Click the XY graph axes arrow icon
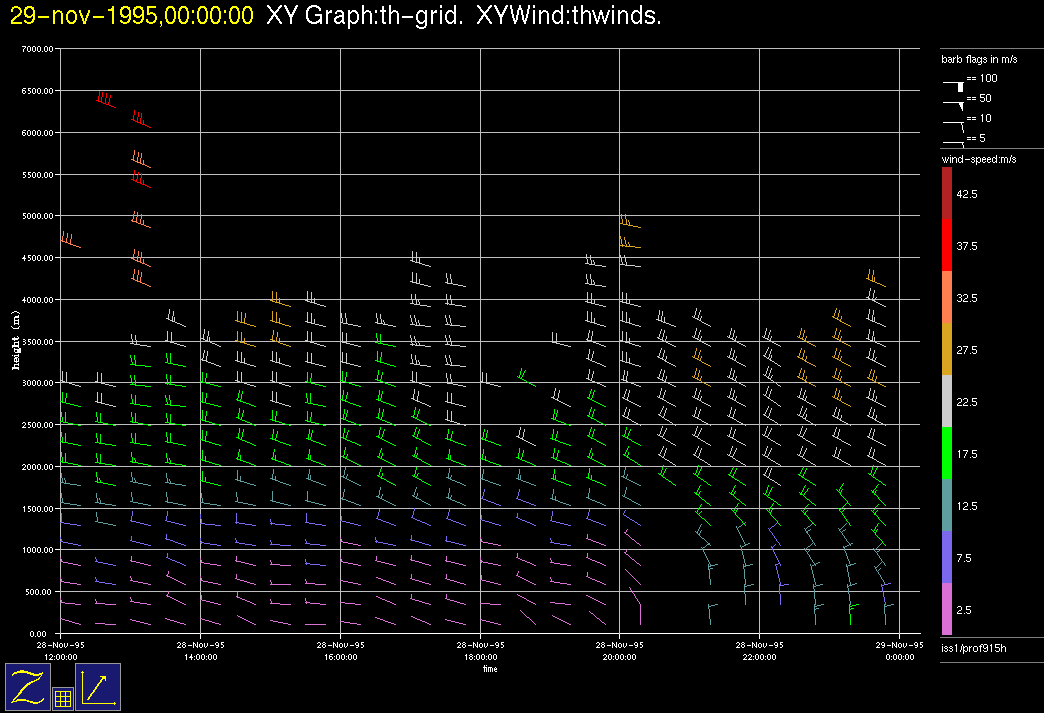This screenshot has height=713, width=1044. click(98, 687)
